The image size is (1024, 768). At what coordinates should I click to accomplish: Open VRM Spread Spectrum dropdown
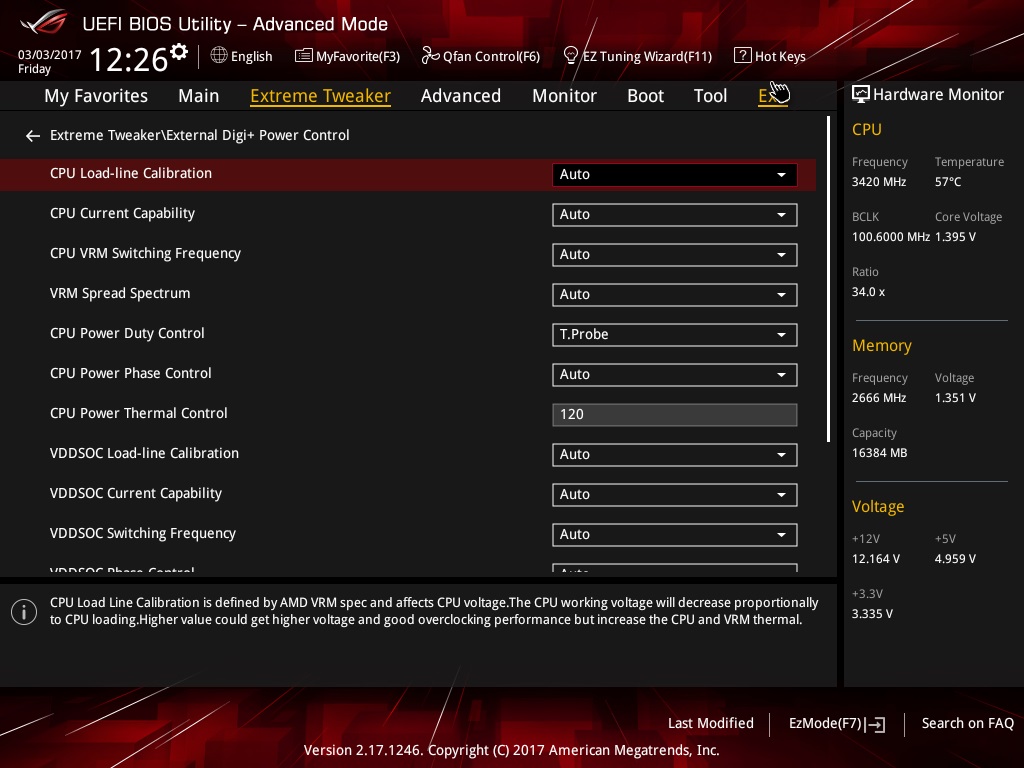pyautogui.click(x=675, y=295)
